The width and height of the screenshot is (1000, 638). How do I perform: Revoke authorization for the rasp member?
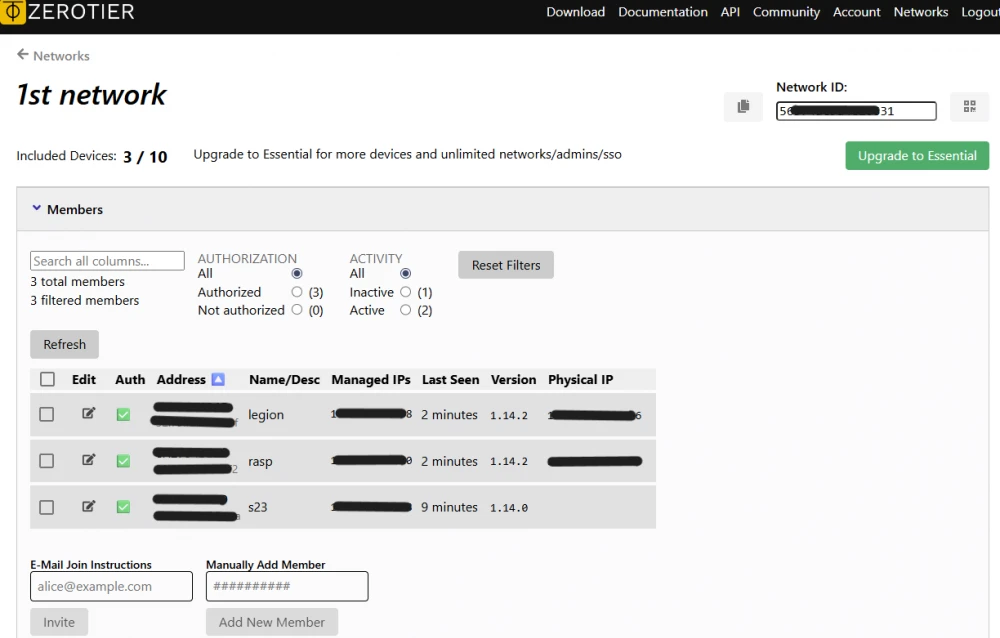[123, 460]
